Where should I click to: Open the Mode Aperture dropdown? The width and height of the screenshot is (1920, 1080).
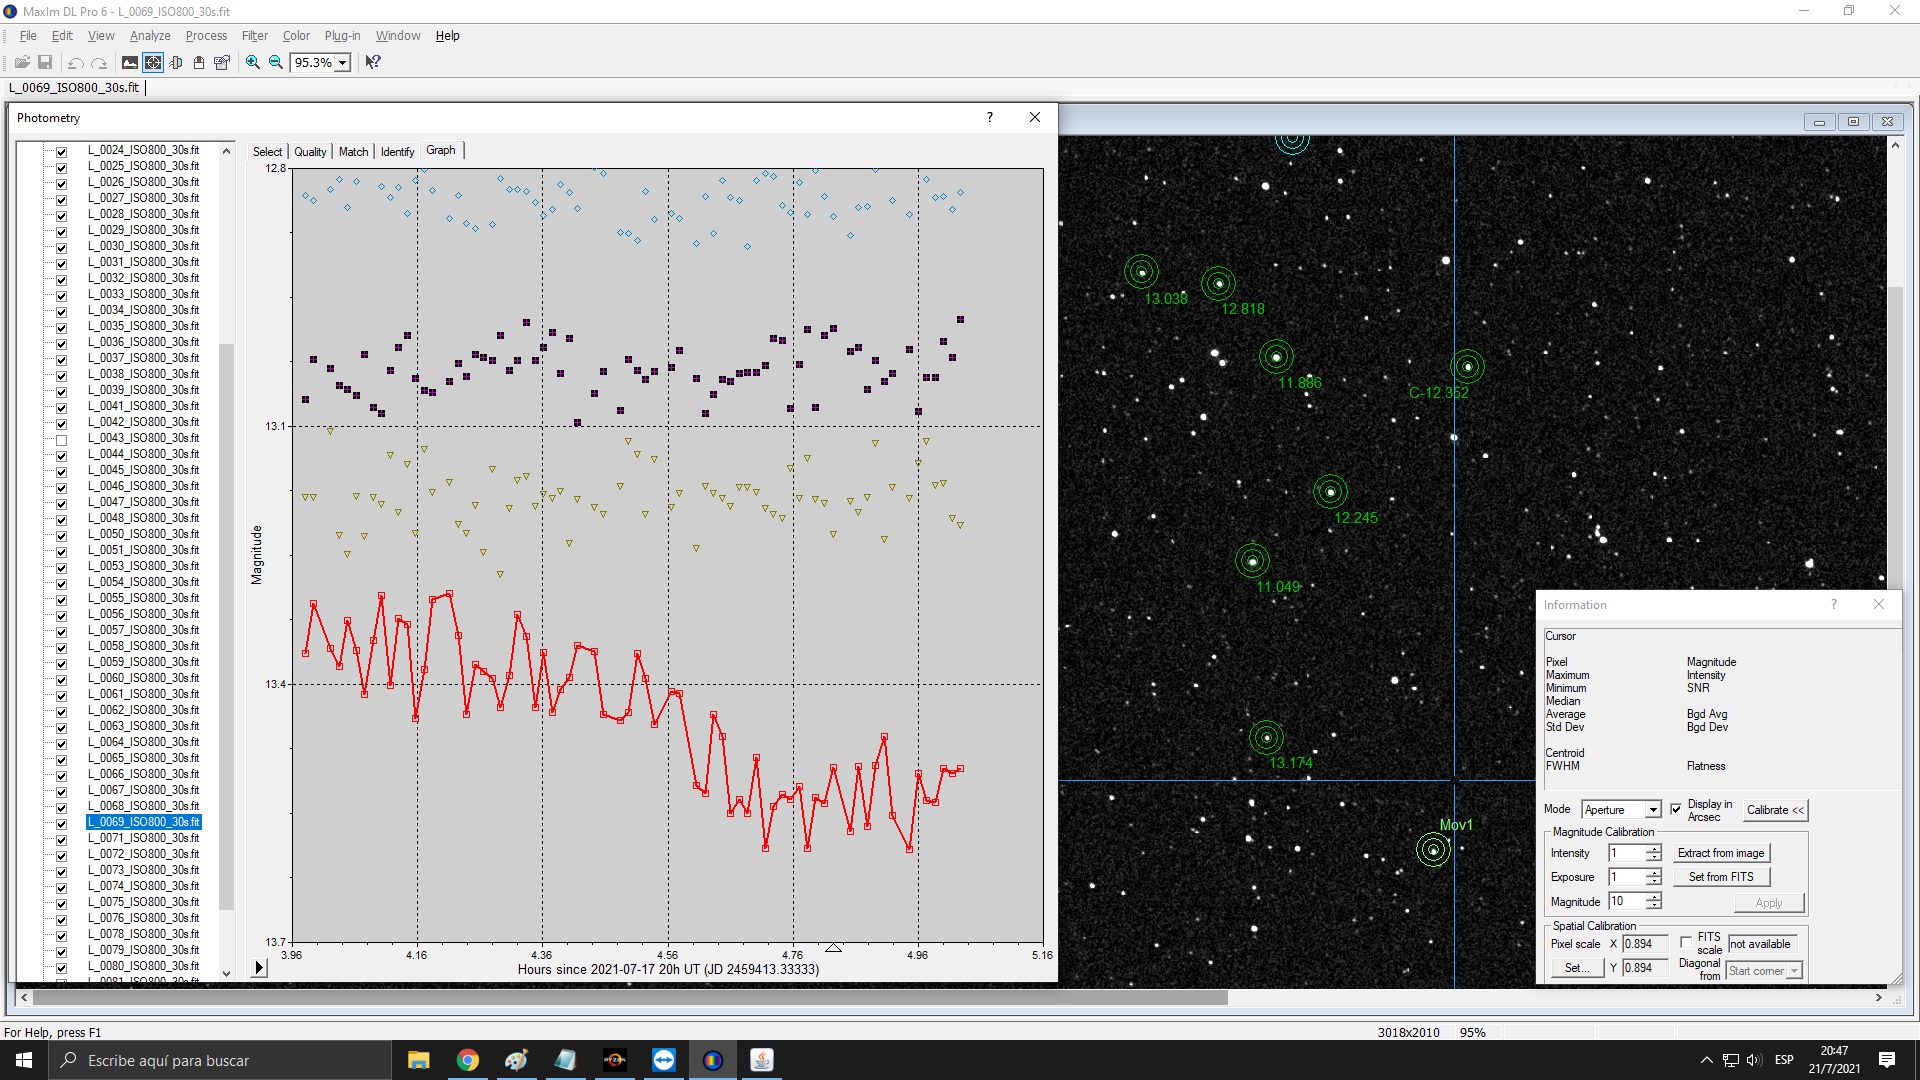(x=1652, y=810)
